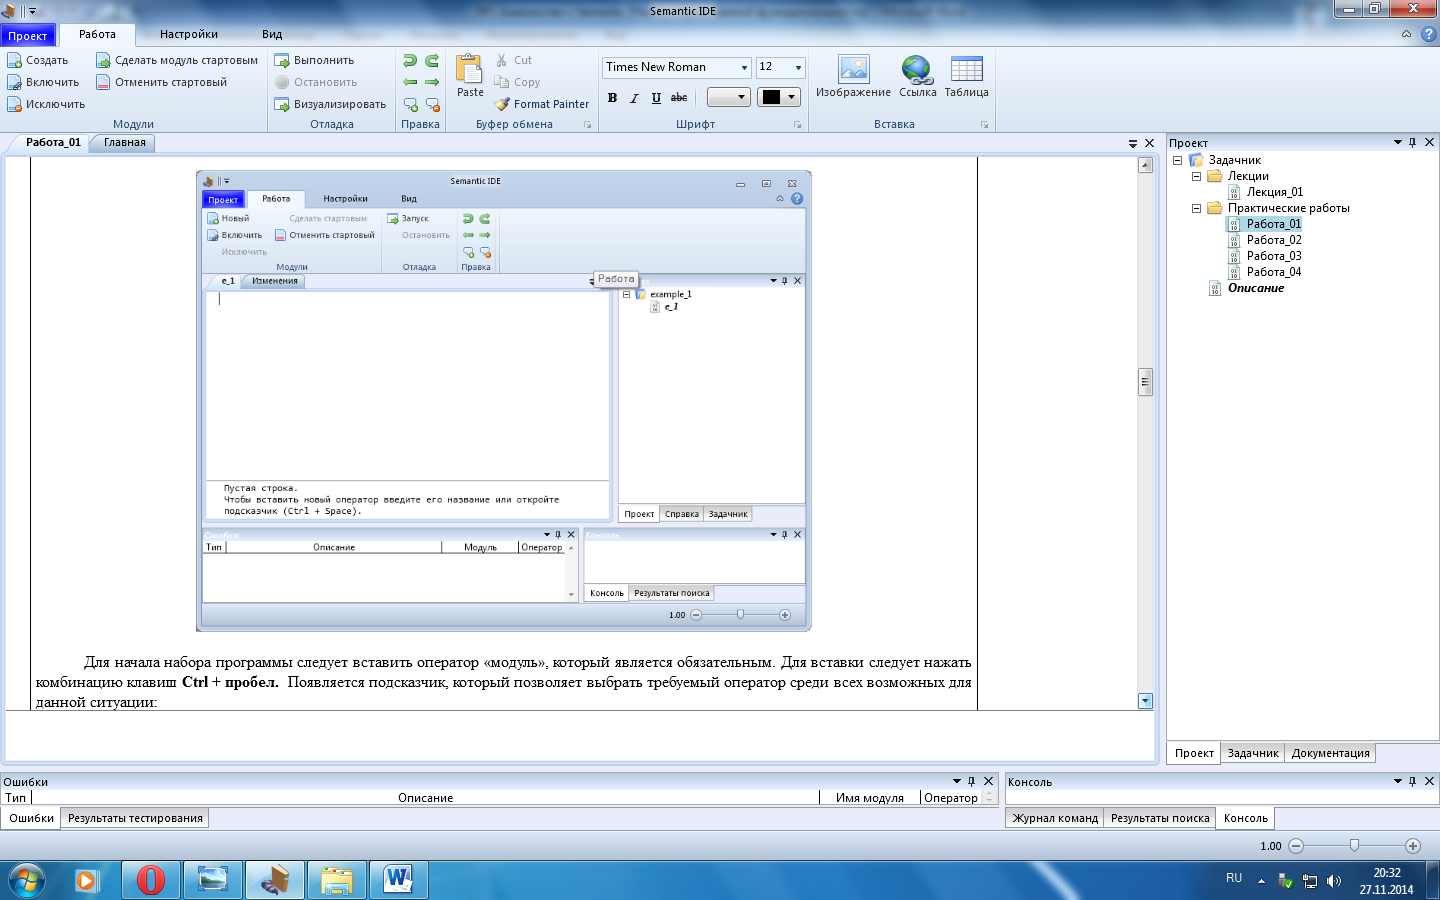Click the Имя модуля column header
This screenshot has width=1440, height=900.
click(870, 798)
